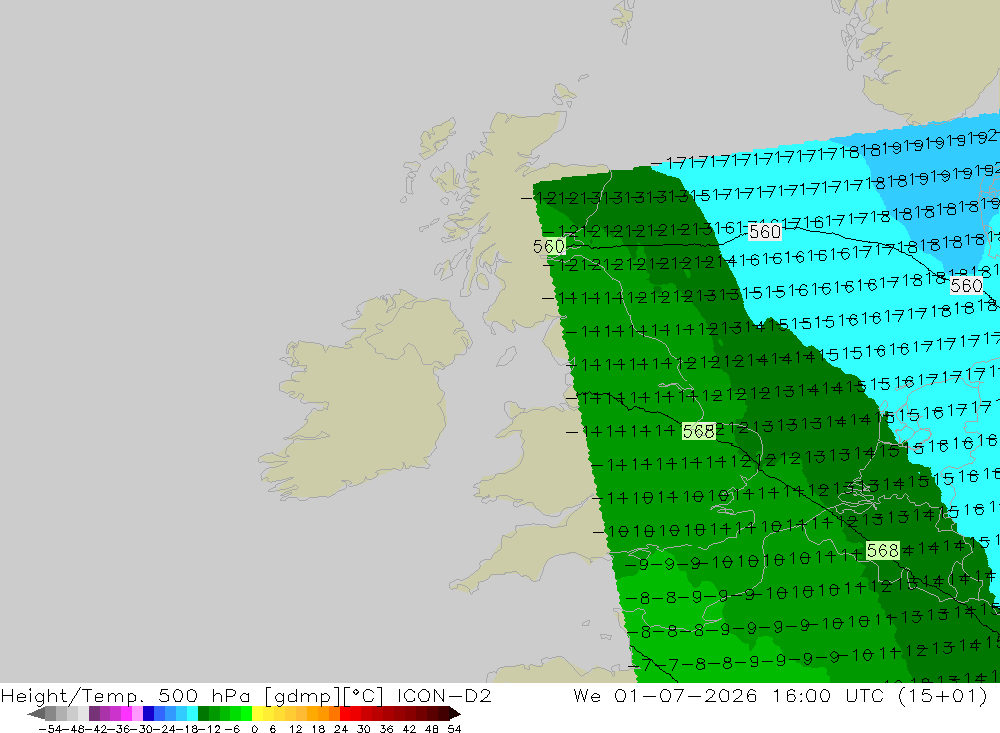Click the '[°C]' unit text

(364, 696)
